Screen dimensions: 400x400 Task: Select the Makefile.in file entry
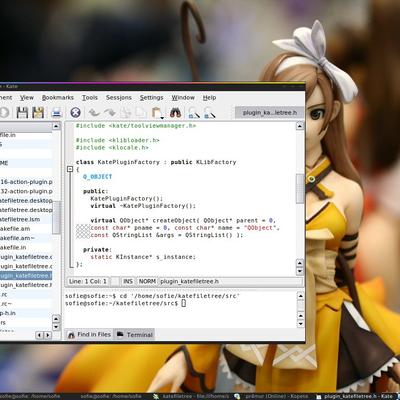click(26, 247)
